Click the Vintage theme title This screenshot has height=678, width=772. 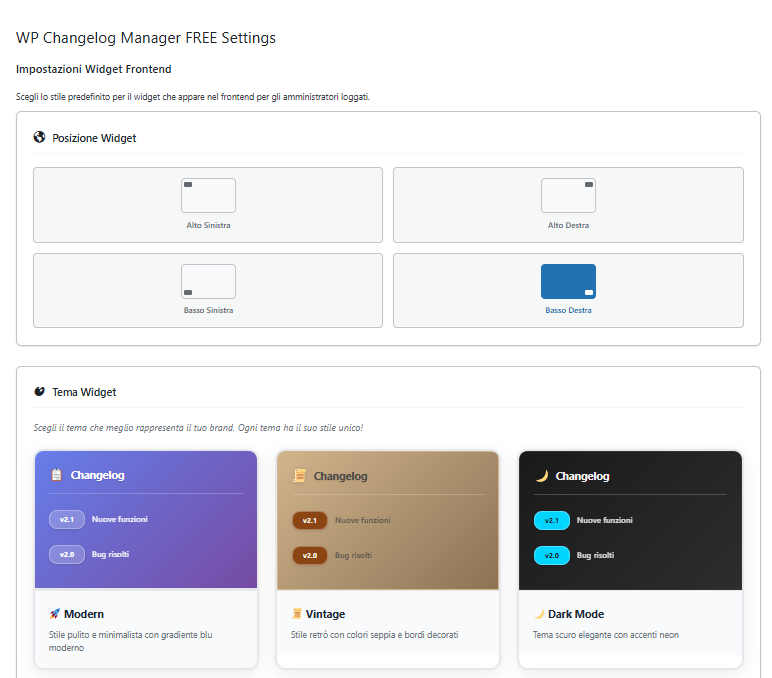325,614
